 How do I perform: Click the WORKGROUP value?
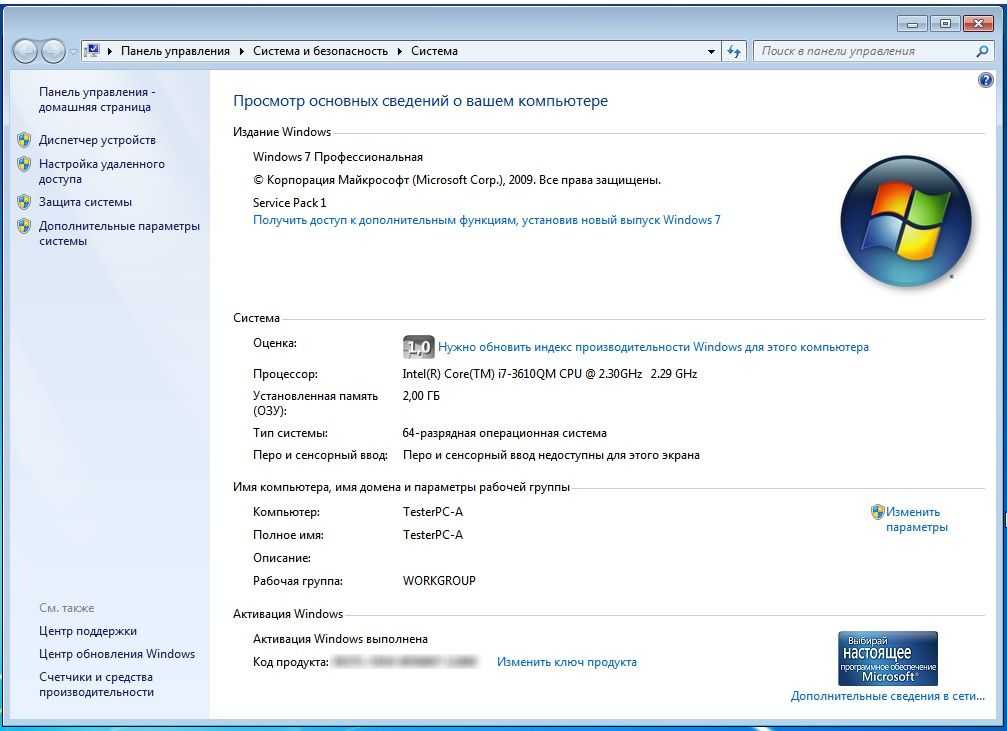[x=439, y=581]
